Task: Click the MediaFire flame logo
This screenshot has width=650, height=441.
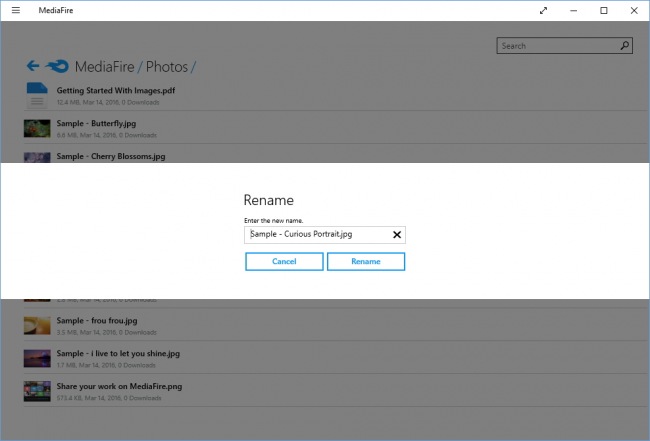Action: (57, 66)
